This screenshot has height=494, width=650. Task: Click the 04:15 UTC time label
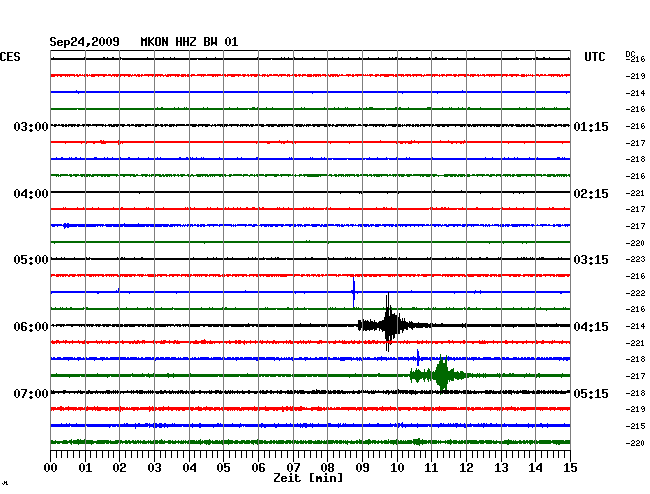tap(591, 327)
